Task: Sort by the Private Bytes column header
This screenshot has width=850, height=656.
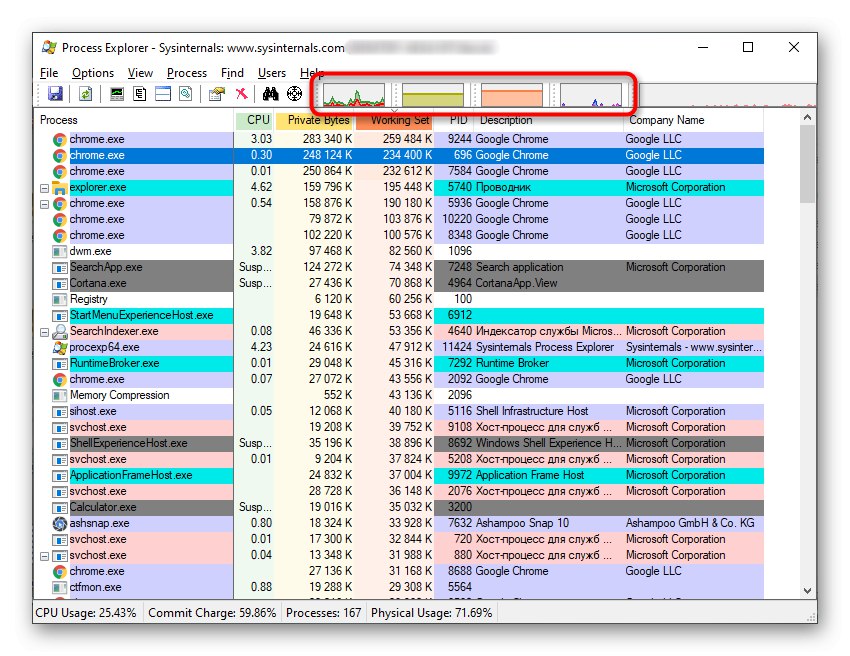Action: [314, 120]
